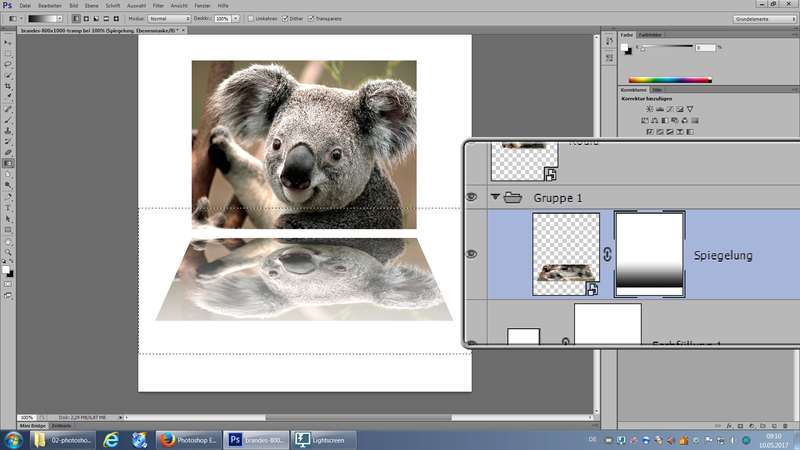Screen dimensions: 800x450
Task: Collapse the Gruppe 1 group triangle
Action: click(x=495, y=198)
